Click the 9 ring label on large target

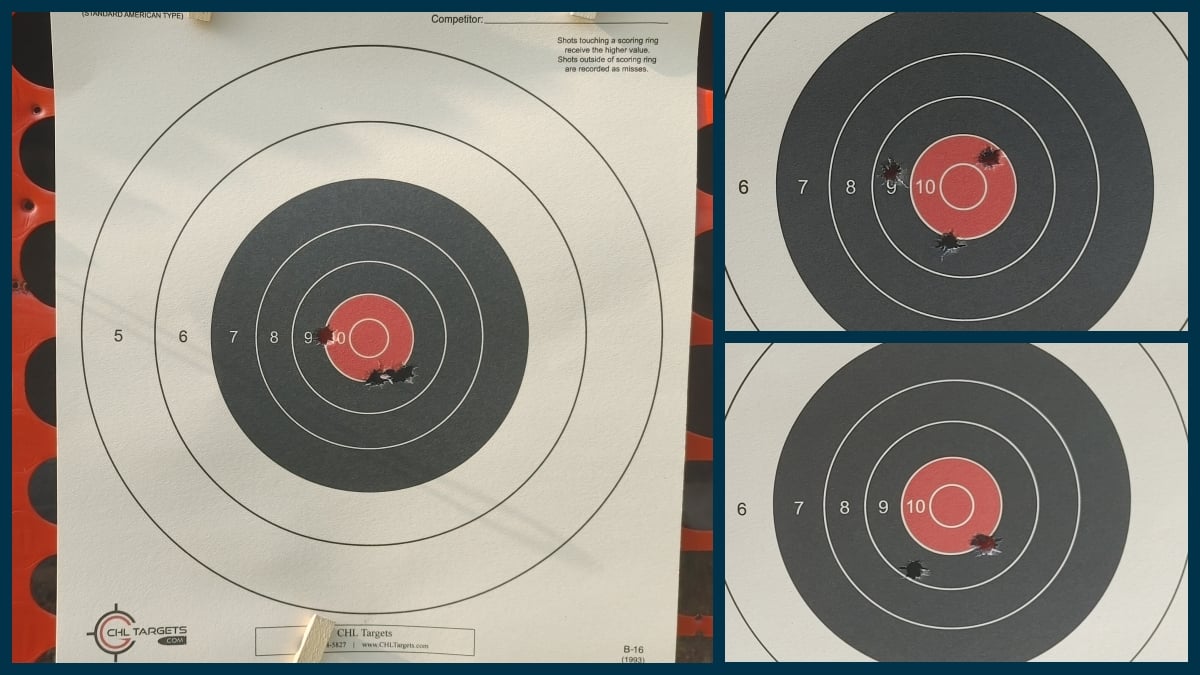(x=308, y=337)
